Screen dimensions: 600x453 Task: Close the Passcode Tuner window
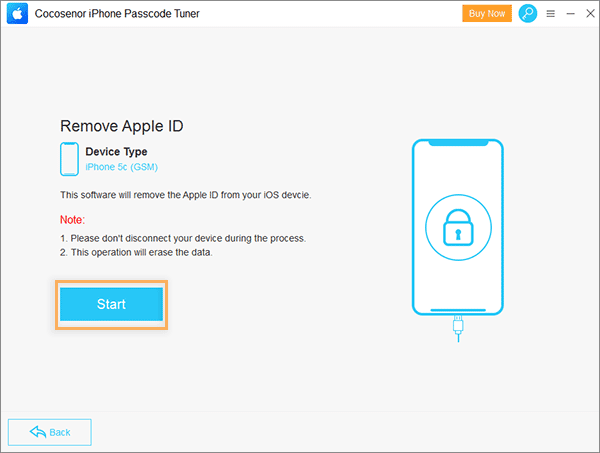(590, 13)
